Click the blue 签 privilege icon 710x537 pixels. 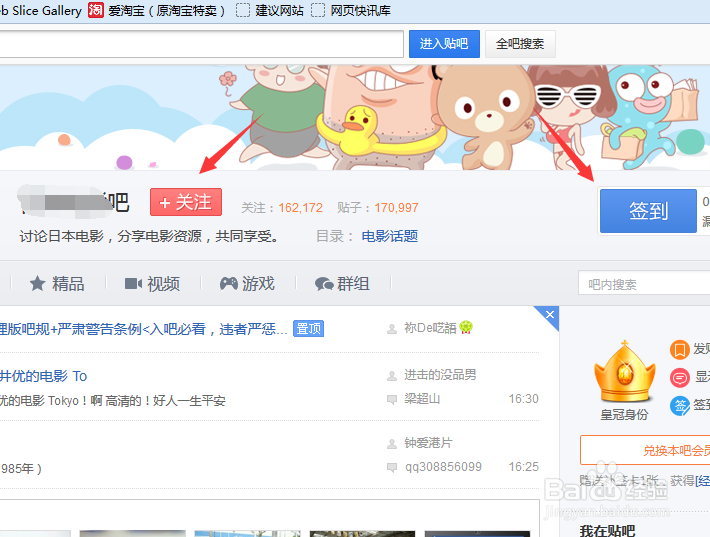point(680,405)
